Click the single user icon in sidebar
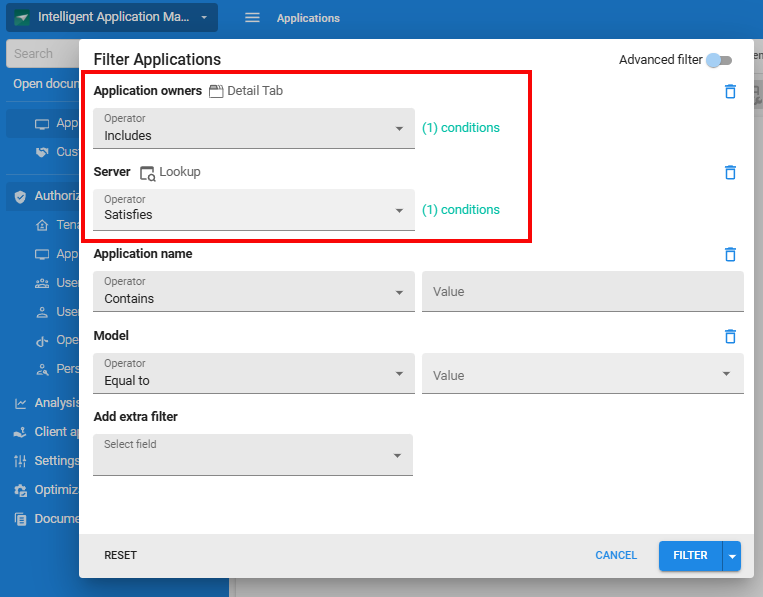Image resolution: width=763 pixels, height=597 pixels. (x=42, y=312)
